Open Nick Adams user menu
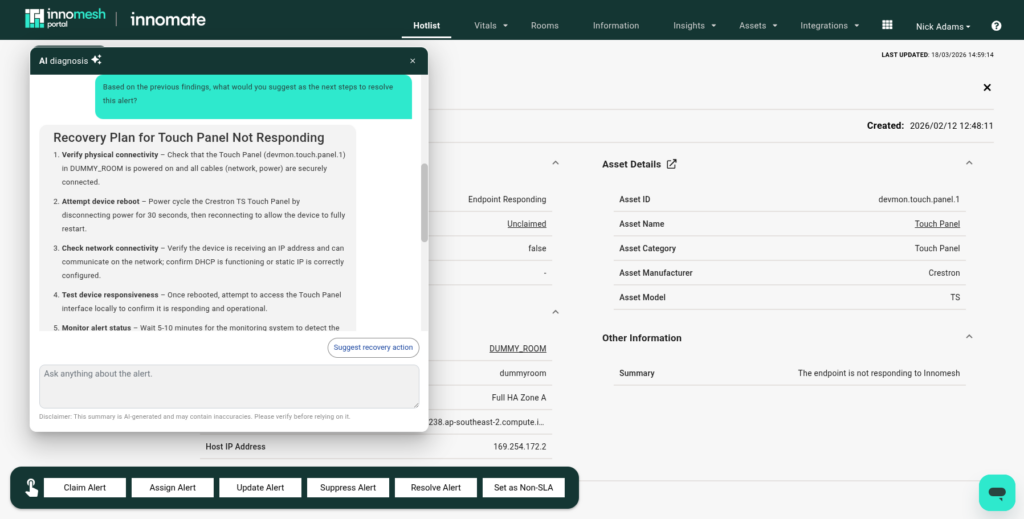Viewport: 1024px width, 519px height. pos(942,26)
